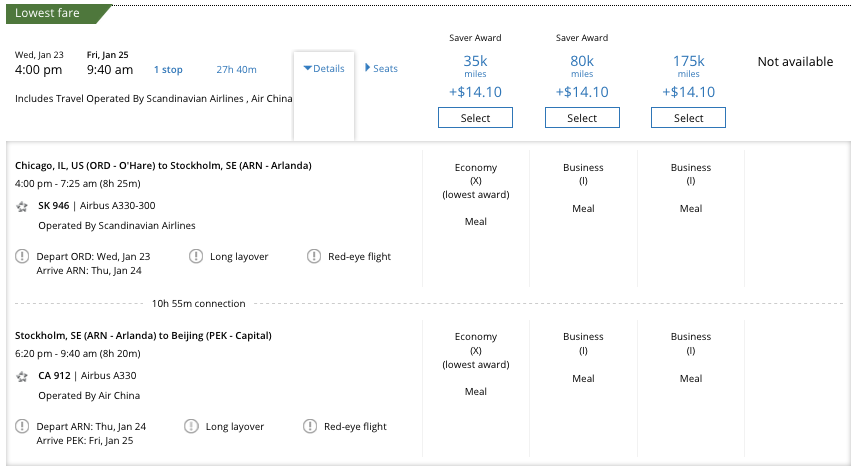Click Star Alliance icon beside CA 912
This screenshot has height=466, width=854.
tap(22, 376)
